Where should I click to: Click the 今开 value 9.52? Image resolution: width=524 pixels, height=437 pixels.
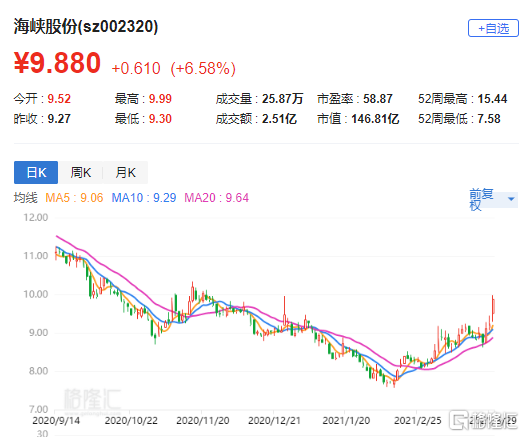pos(59,99)
